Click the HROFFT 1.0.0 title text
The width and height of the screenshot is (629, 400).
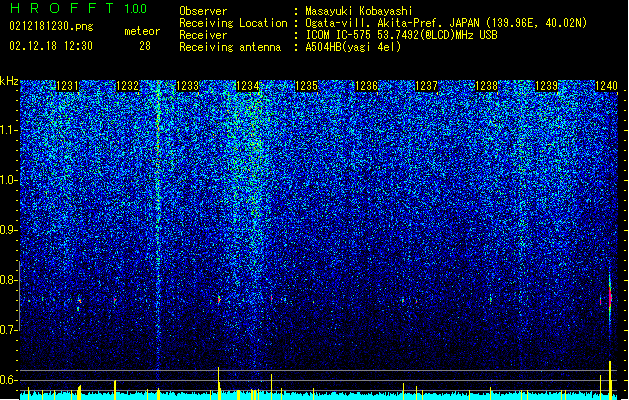pos(79,8)
